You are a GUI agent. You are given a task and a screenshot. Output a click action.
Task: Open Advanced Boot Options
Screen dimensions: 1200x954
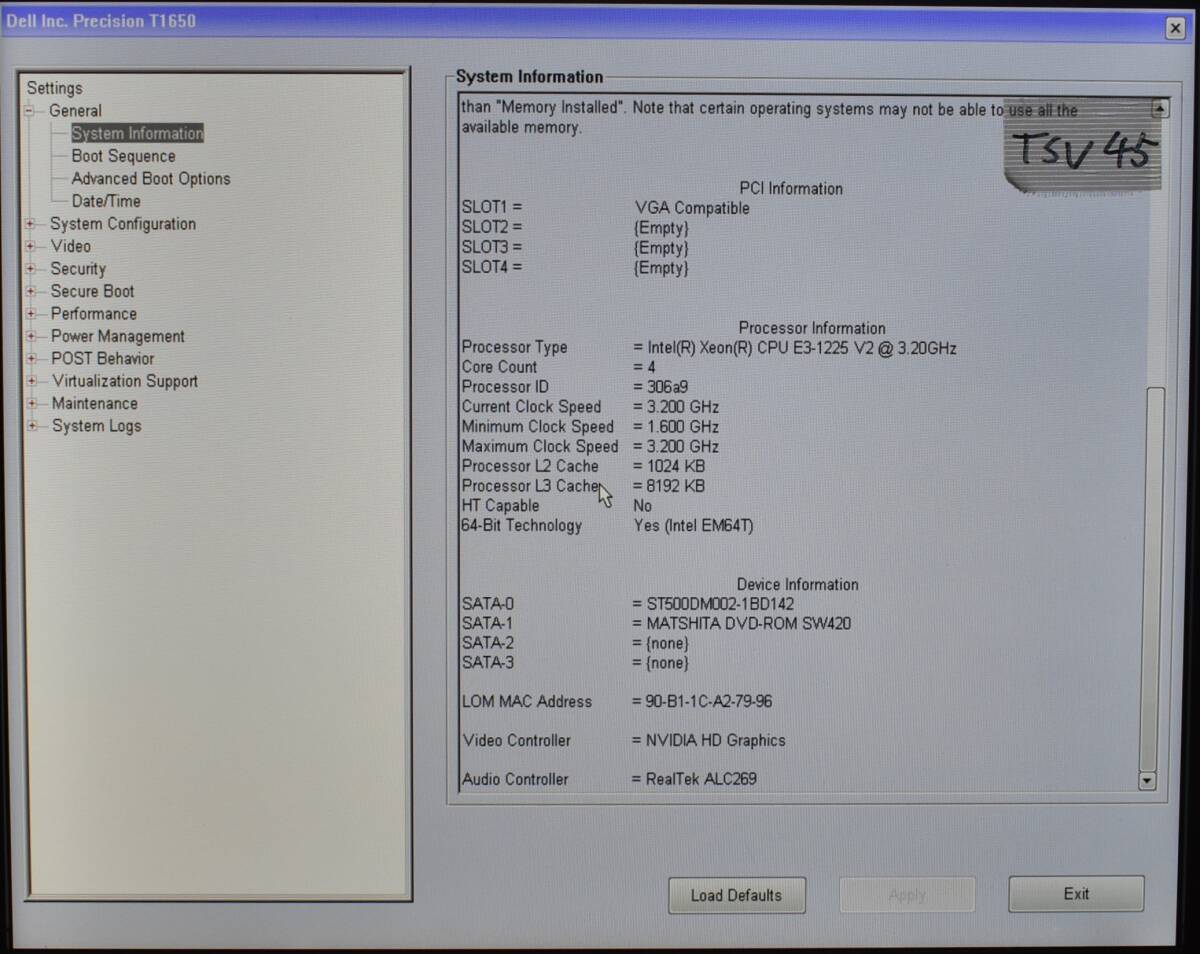pyautogui.click(x=151, y=178)
